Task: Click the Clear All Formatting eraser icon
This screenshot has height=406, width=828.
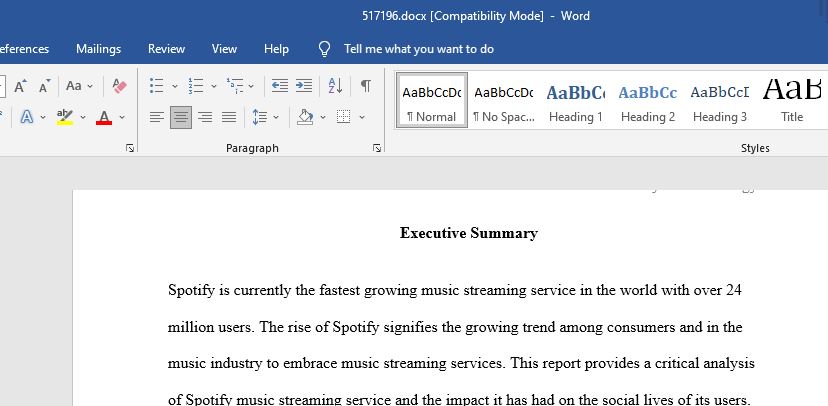Action: tap(119, 86)
